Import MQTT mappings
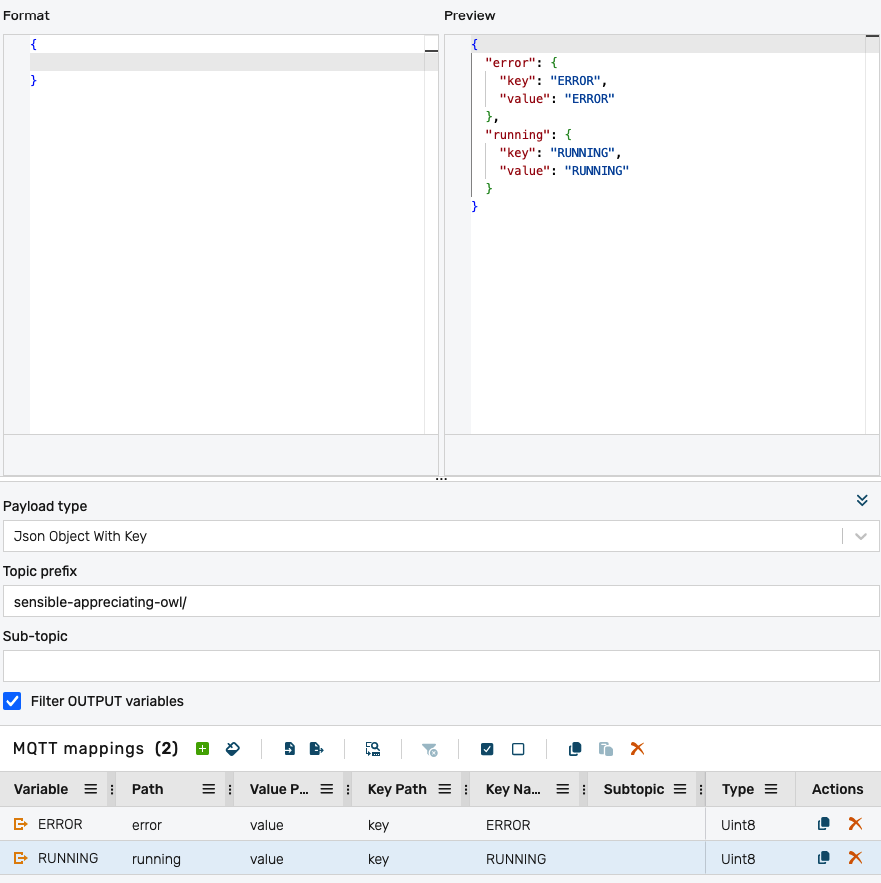The image size is (881, 883). [288, 748]
